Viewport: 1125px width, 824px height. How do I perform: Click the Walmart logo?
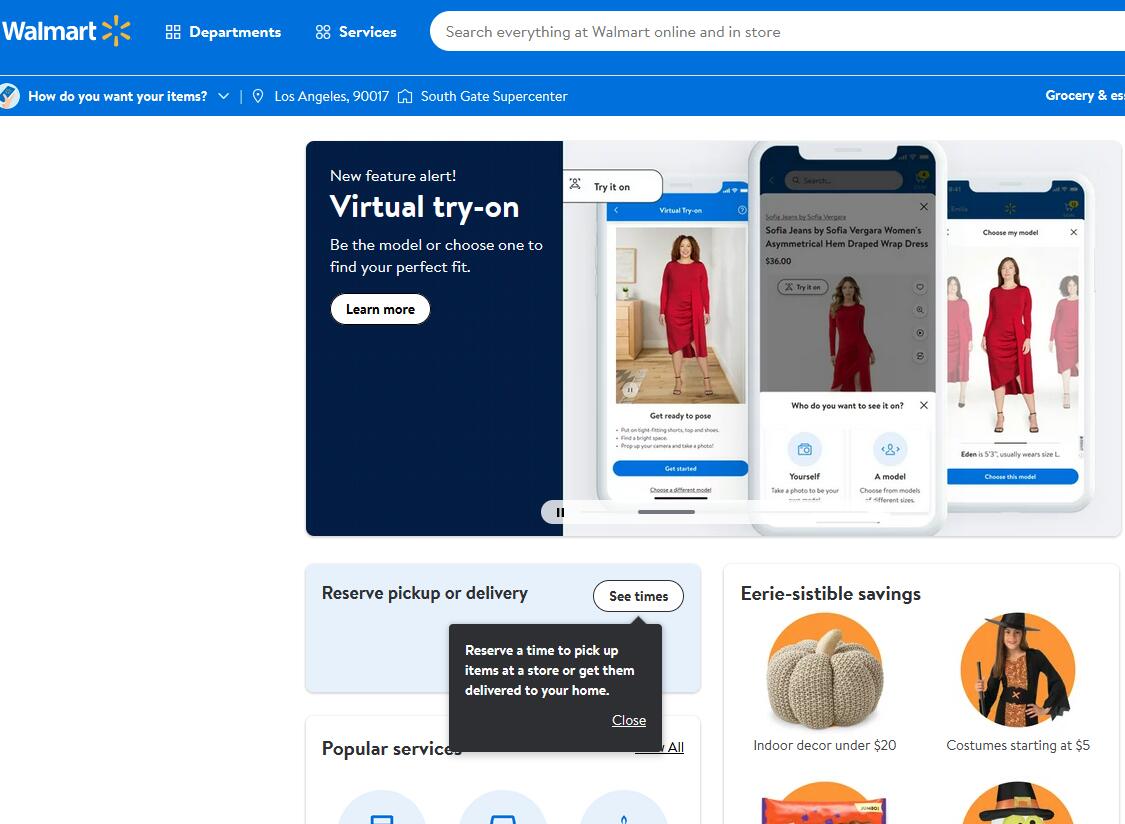[66, 32]
